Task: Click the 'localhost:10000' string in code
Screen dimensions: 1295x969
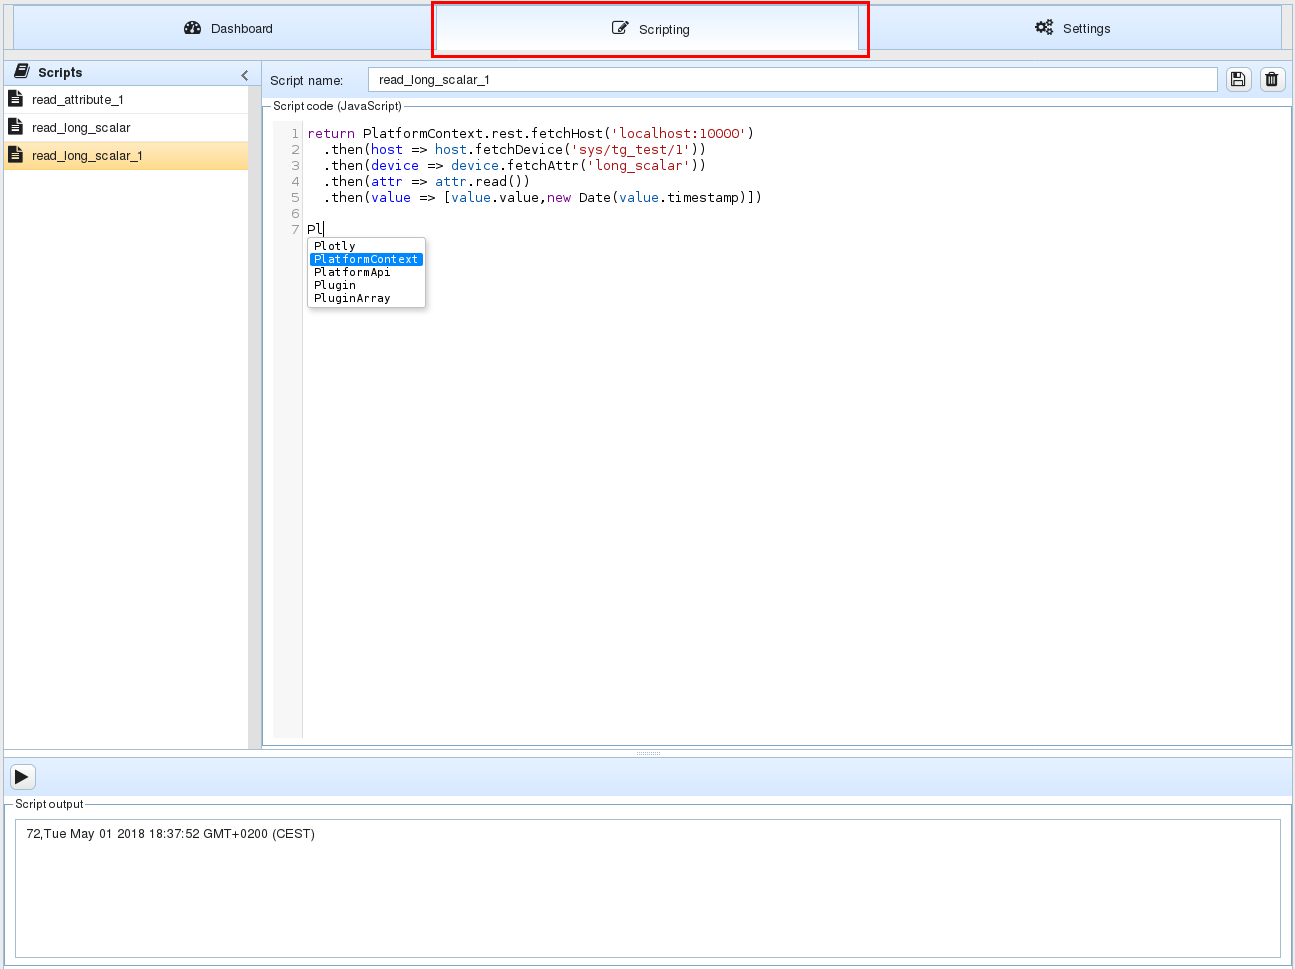Action: [679, 134]
